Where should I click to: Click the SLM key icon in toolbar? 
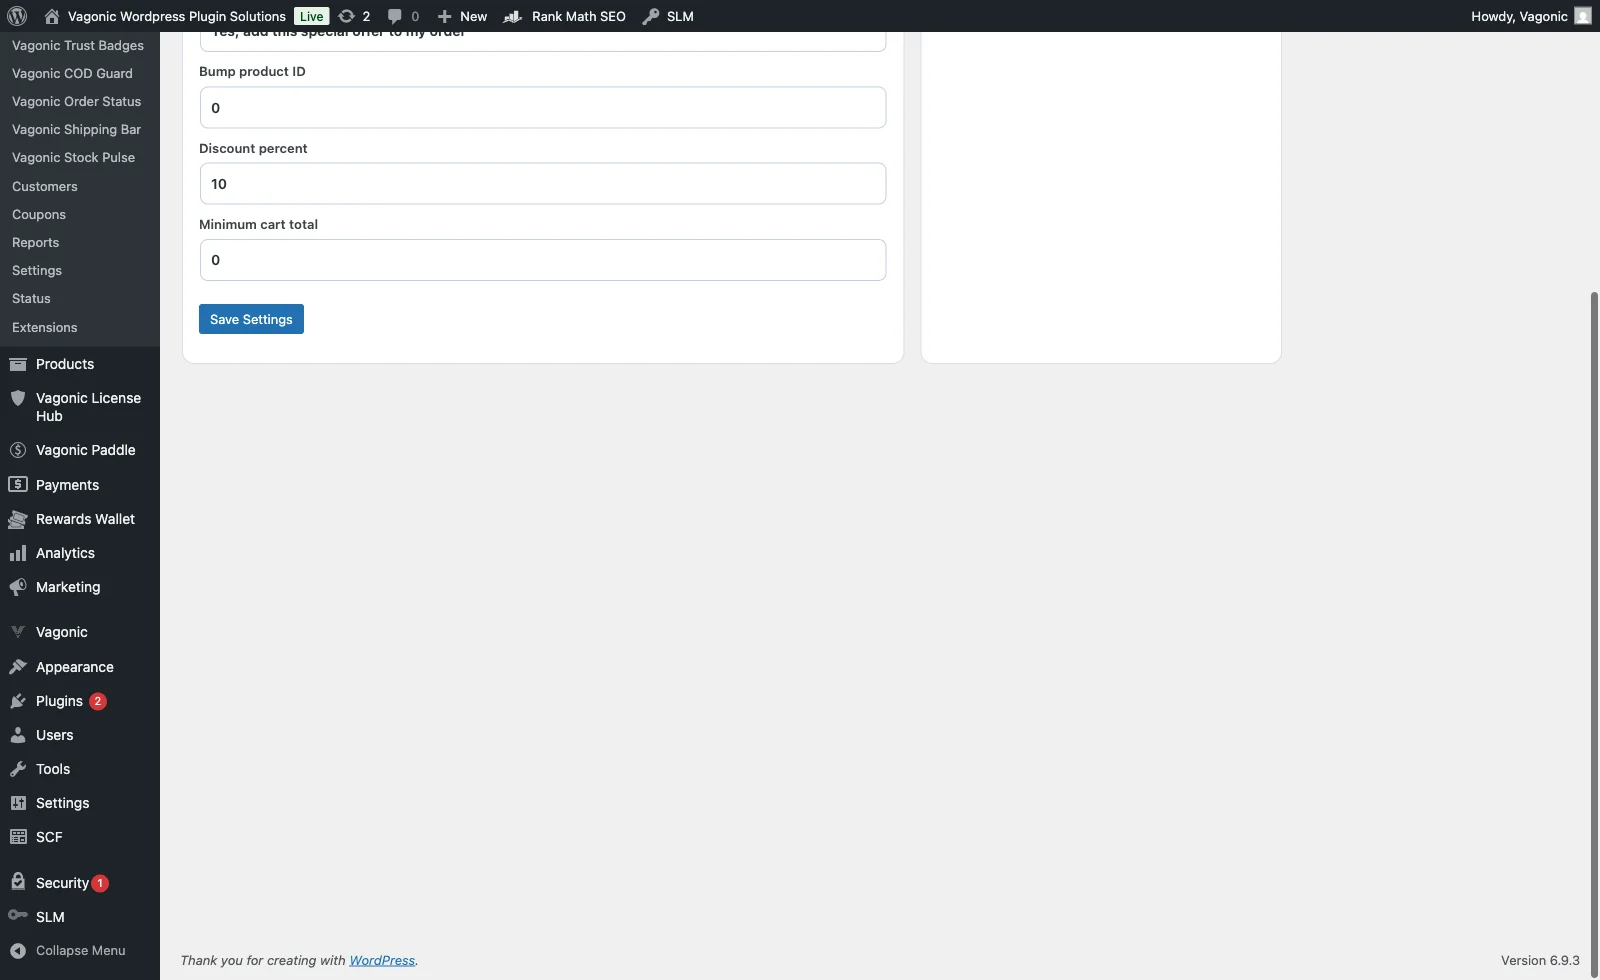tap(651, 16)
